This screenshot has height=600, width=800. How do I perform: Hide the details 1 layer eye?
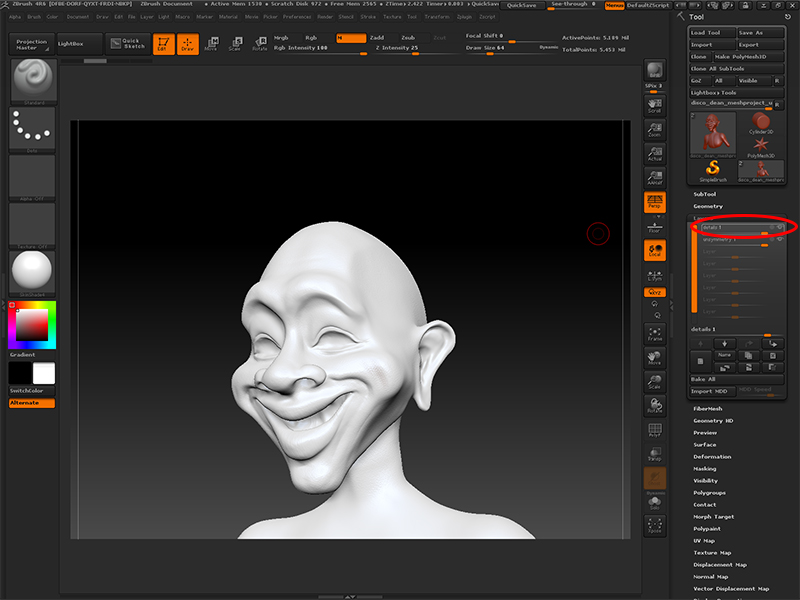[x=780, y=228]
